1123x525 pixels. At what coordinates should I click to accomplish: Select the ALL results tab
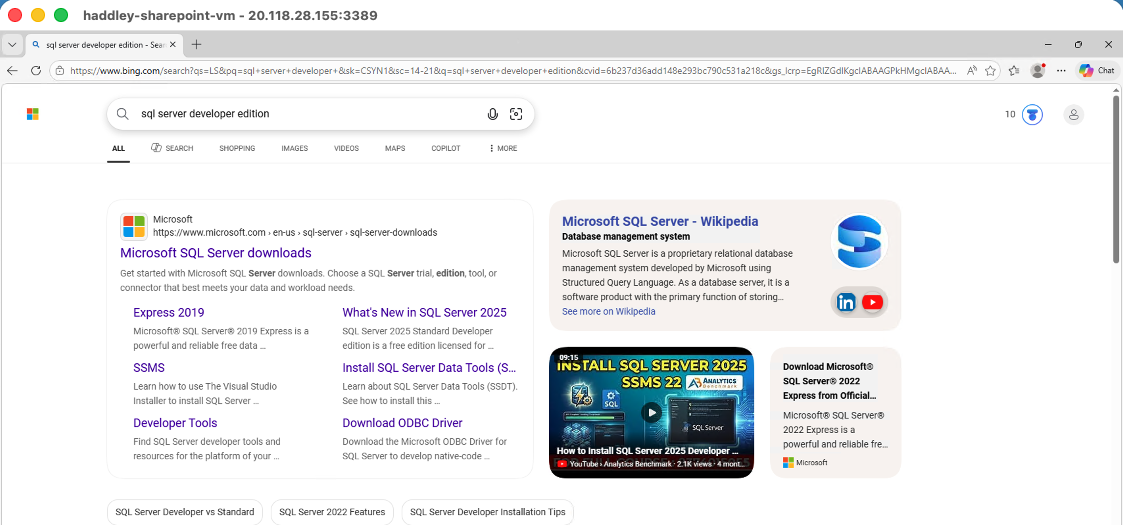pyautogui.click(x=118, y=148)
